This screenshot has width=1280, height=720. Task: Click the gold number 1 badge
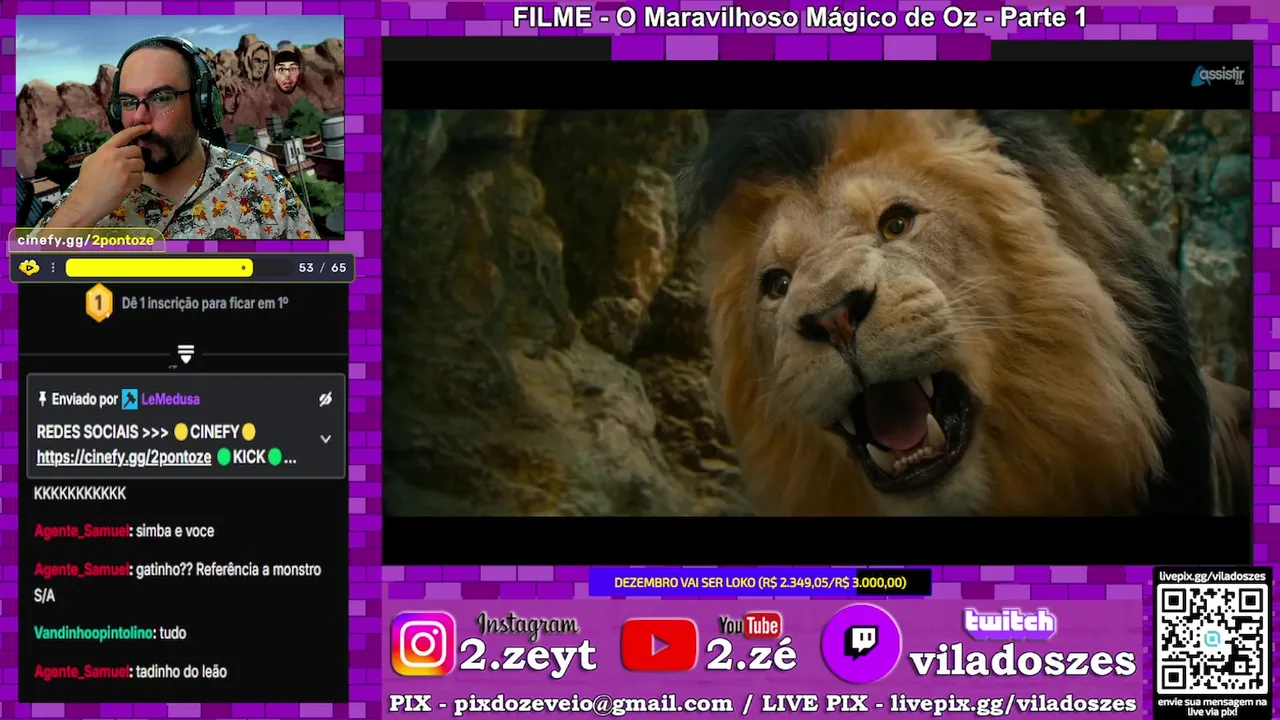[x=99, y=302]
